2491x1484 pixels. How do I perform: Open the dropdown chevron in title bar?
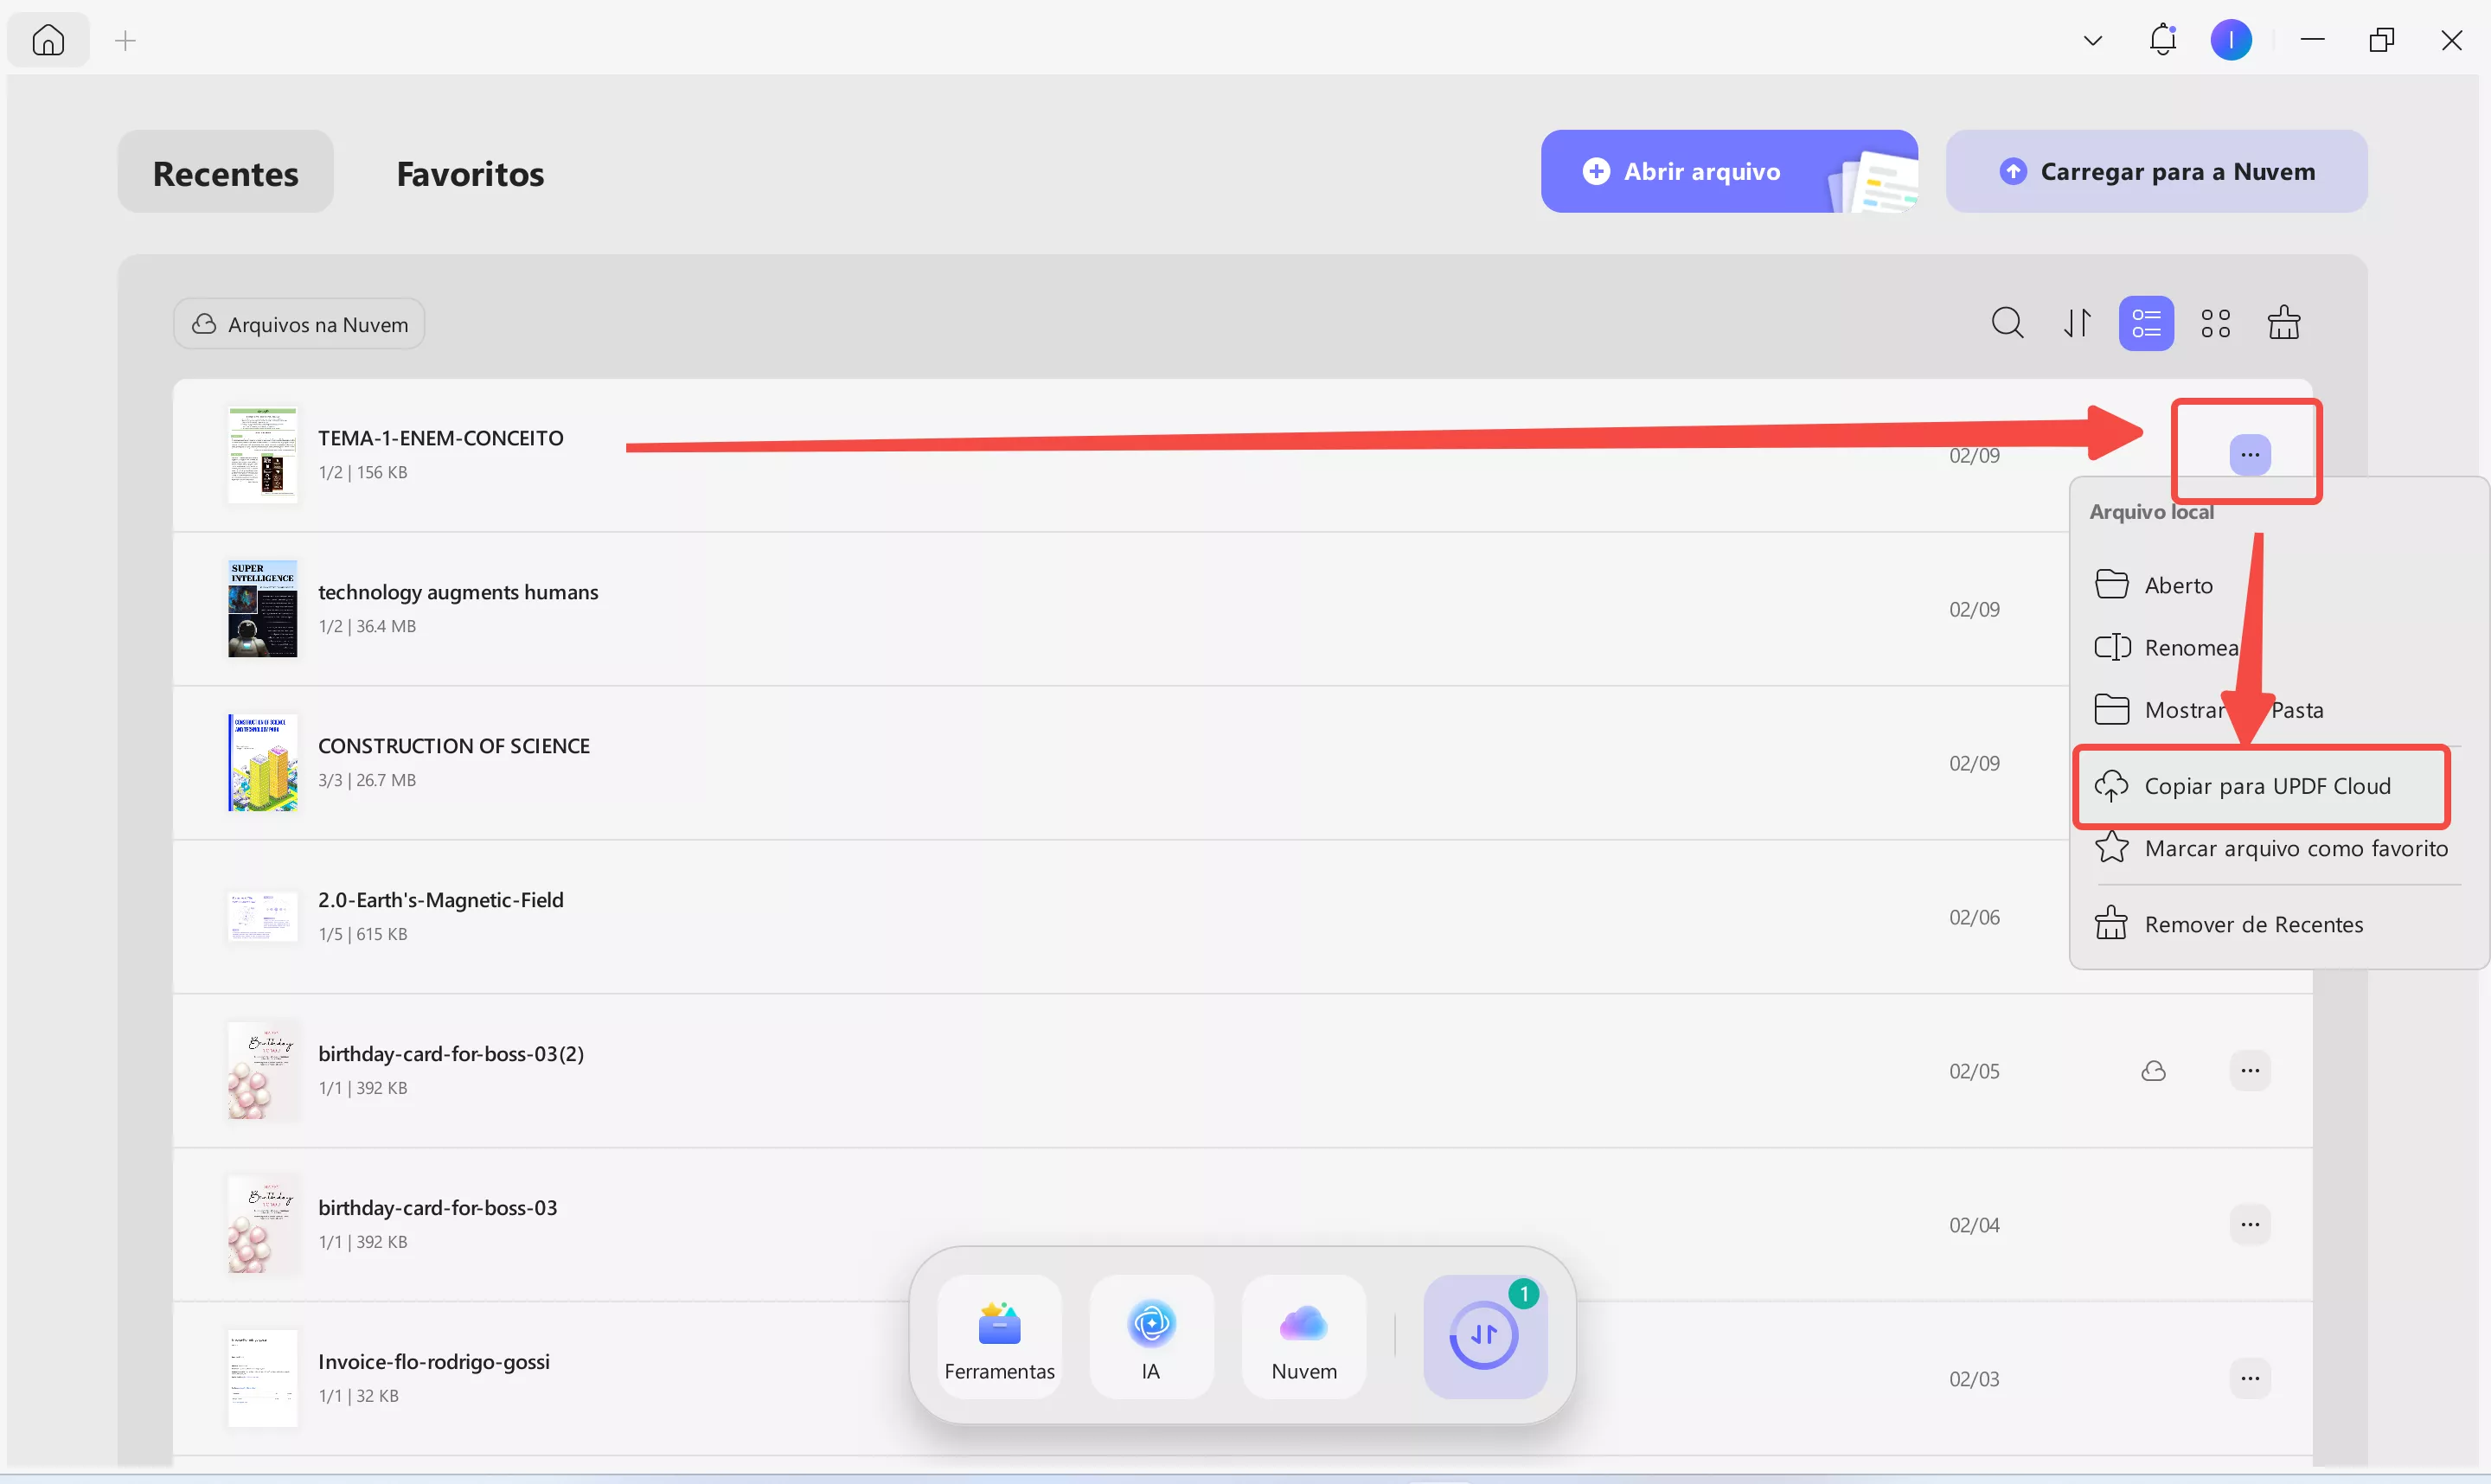[2091, 39]
